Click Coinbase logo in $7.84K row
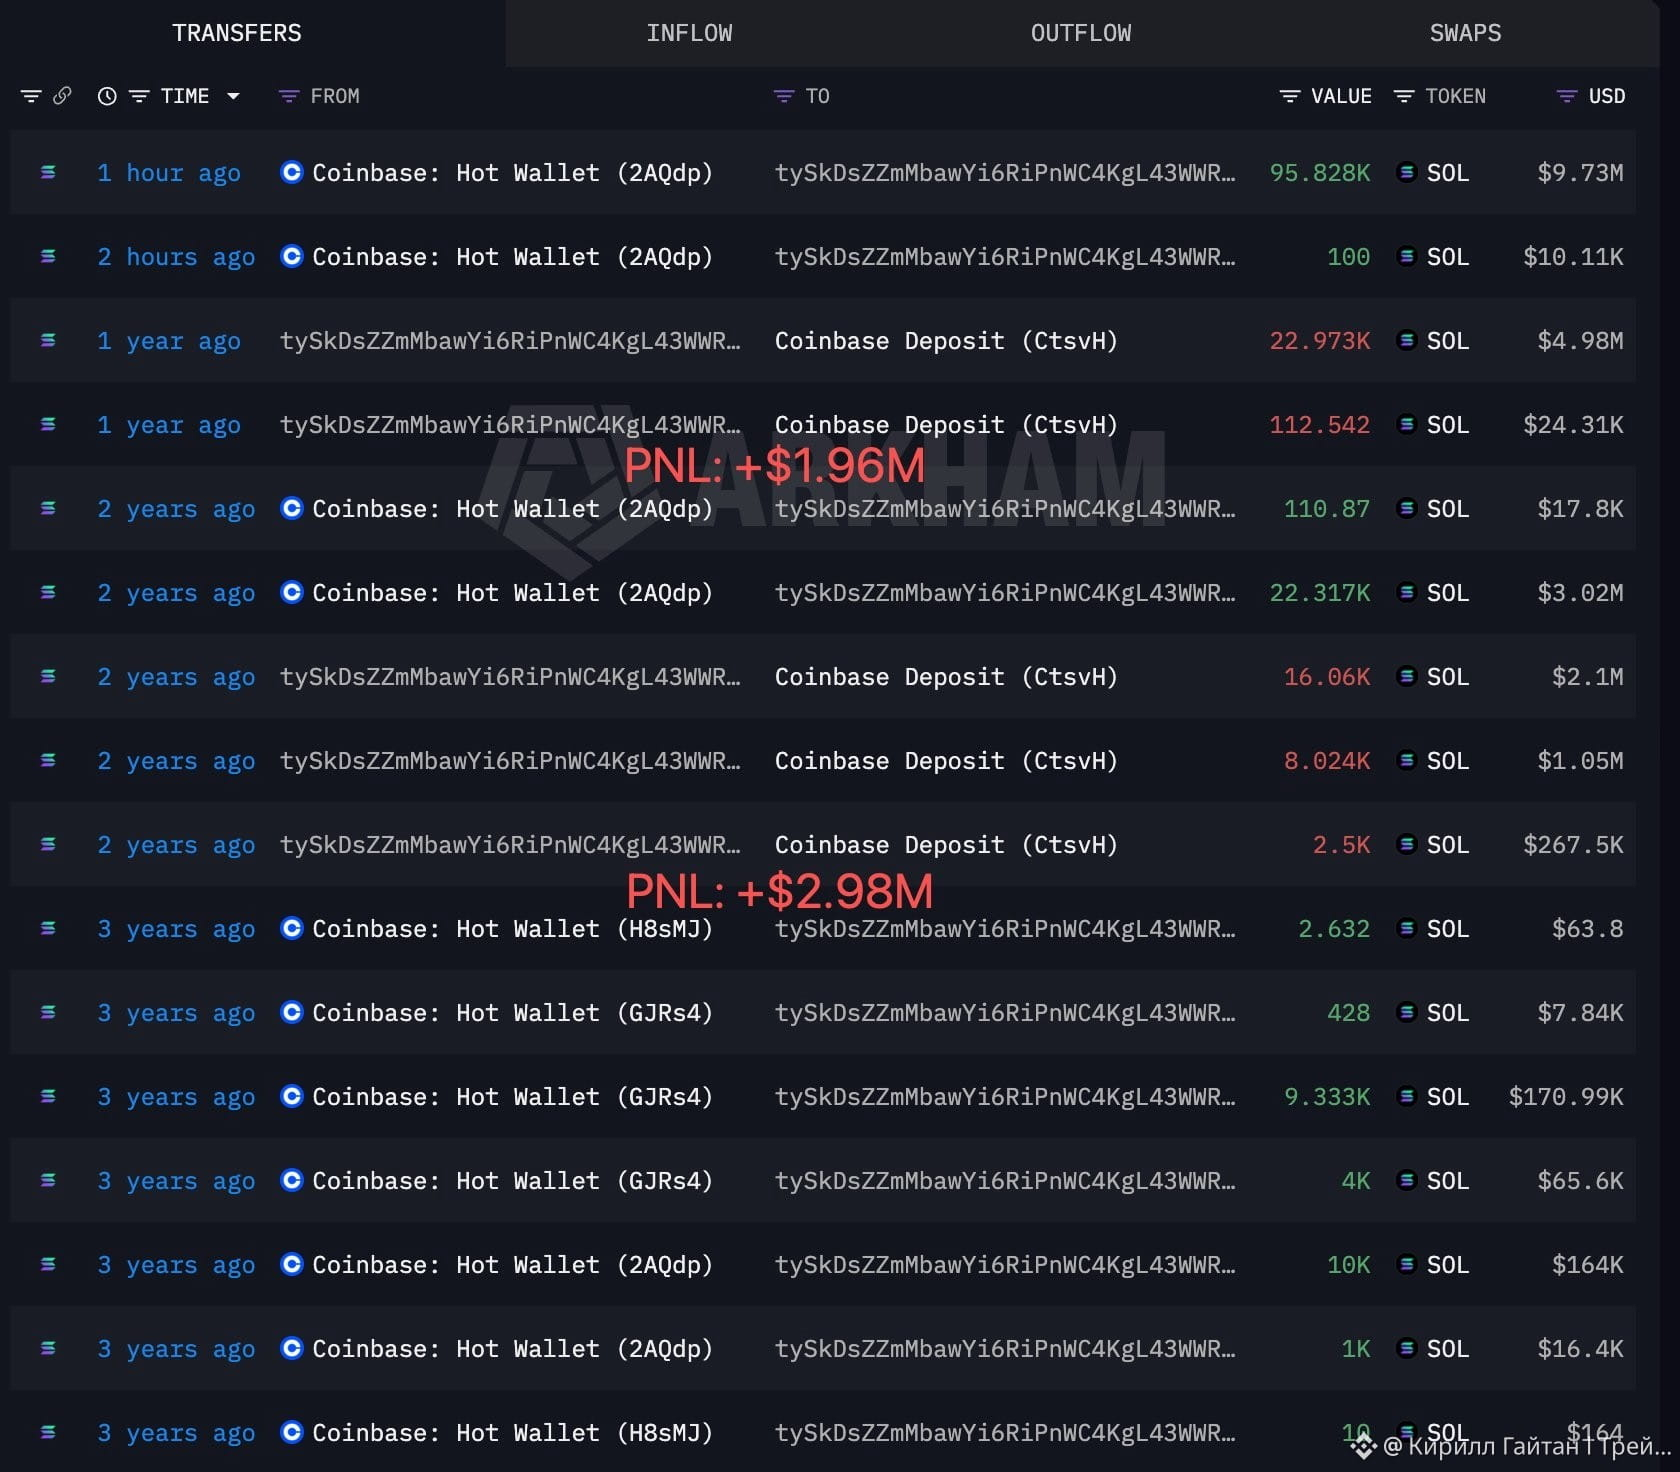Viewport: 1680px width, 1472px height. pos(291,1012)
